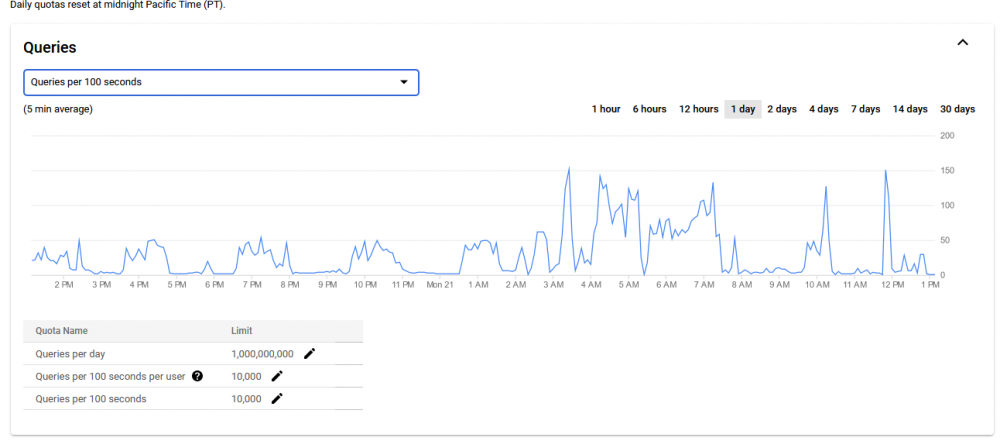This screenshot has width=1000, height=448.
Task: Click the dropdown arrow in metric selector
Action: click(x=404, y=82)
